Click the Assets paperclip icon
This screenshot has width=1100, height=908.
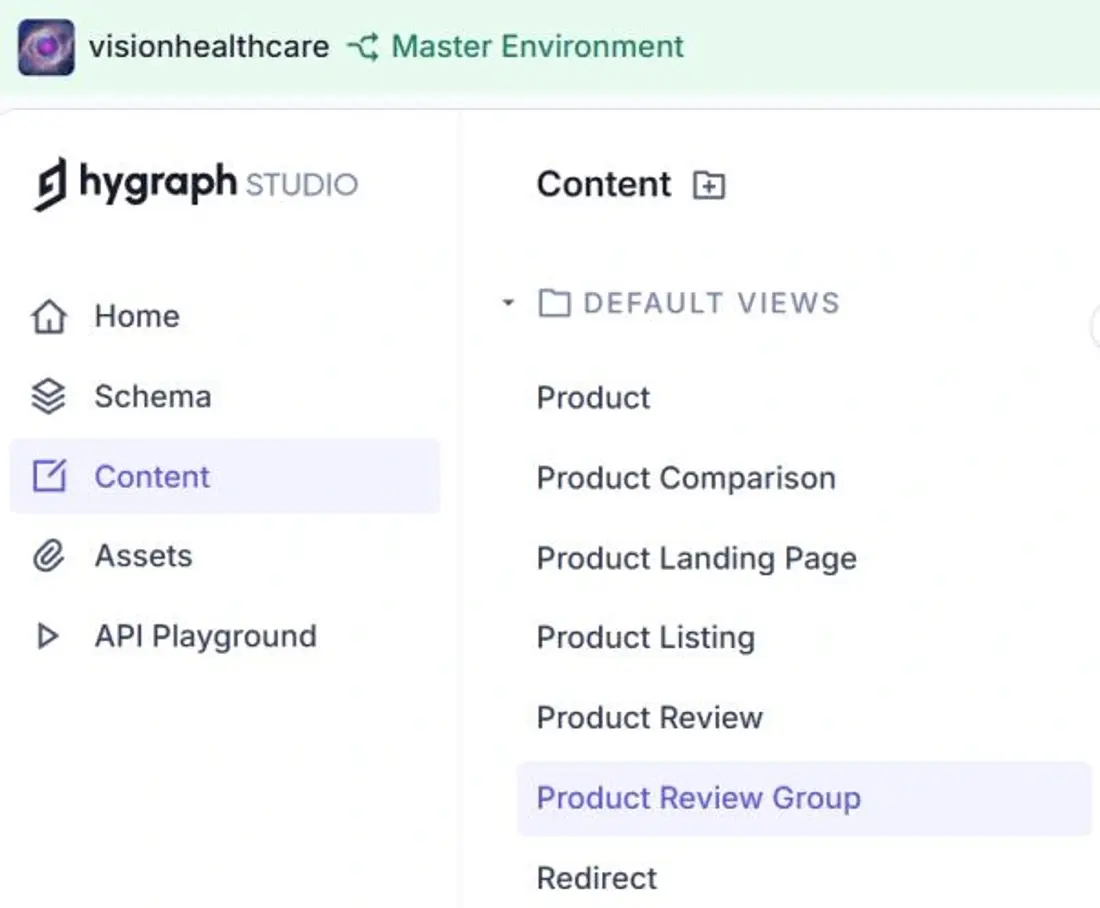[48, 556]
